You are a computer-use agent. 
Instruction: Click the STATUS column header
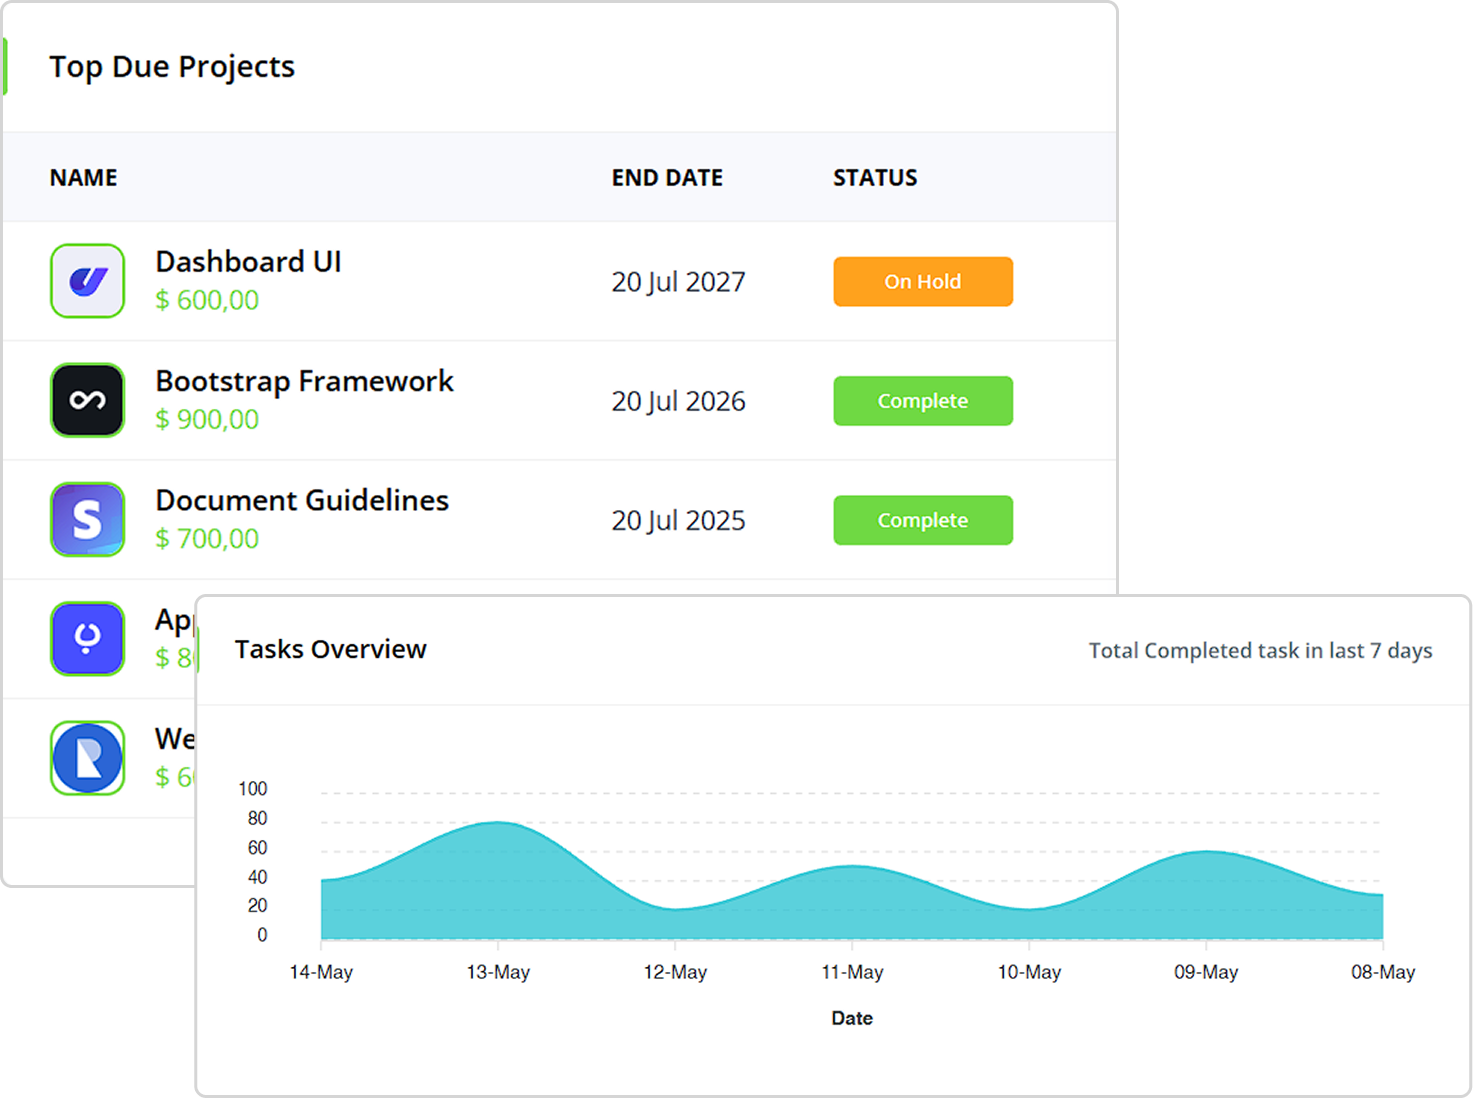(875, 178)
